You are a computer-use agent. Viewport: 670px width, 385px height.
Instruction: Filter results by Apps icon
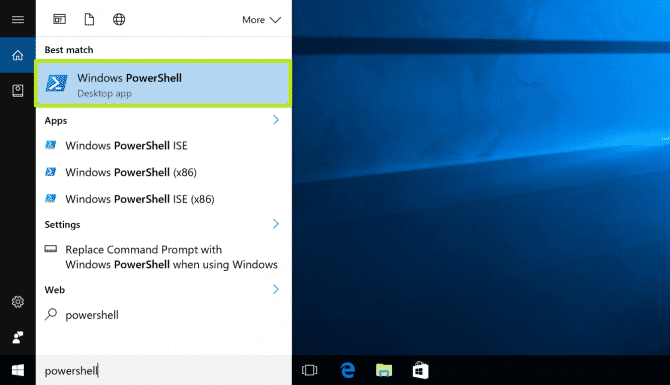(x=59, y=19)
